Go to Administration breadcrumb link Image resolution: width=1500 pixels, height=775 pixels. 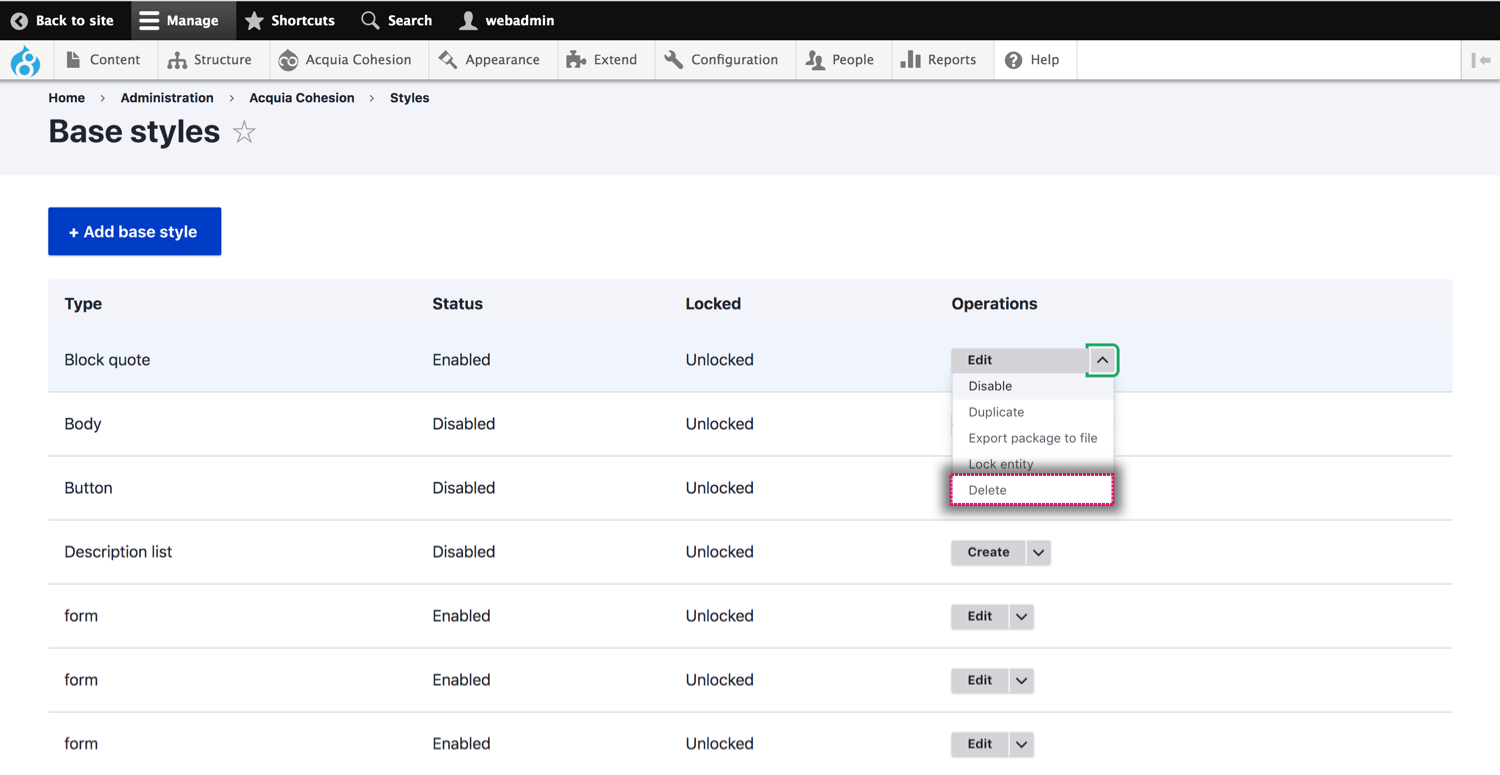pyautogui.click(x=167, y=98)
